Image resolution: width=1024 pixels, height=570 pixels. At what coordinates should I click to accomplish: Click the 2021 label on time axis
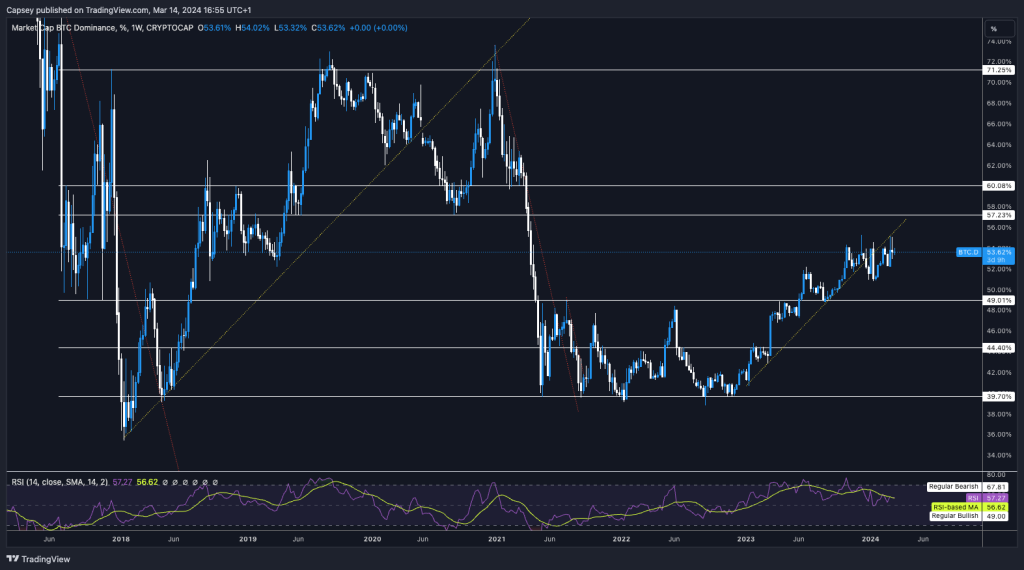[x=497, y=538]
